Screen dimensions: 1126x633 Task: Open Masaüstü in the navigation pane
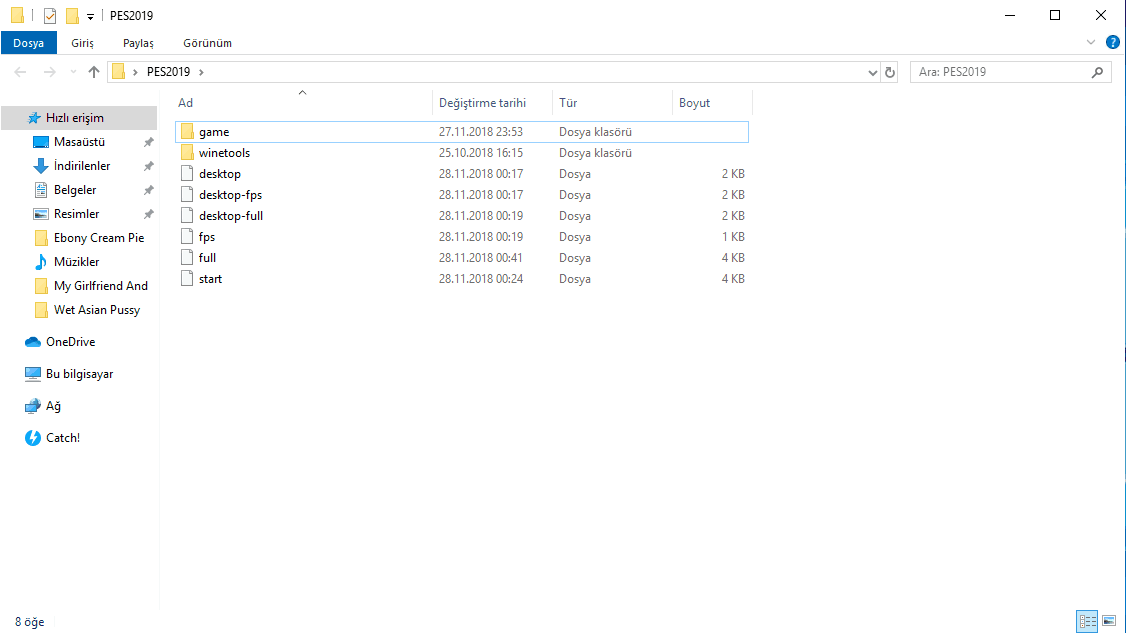pyautogui.click(x=79, y=142)
